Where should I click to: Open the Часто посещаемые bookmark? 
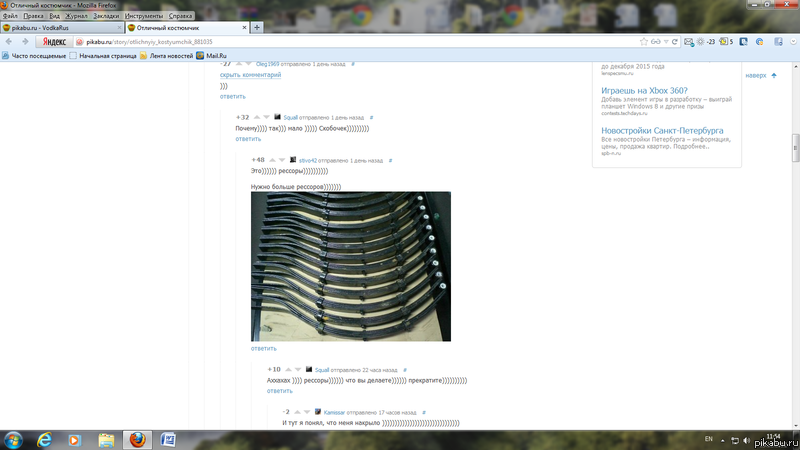pos(34,56)
